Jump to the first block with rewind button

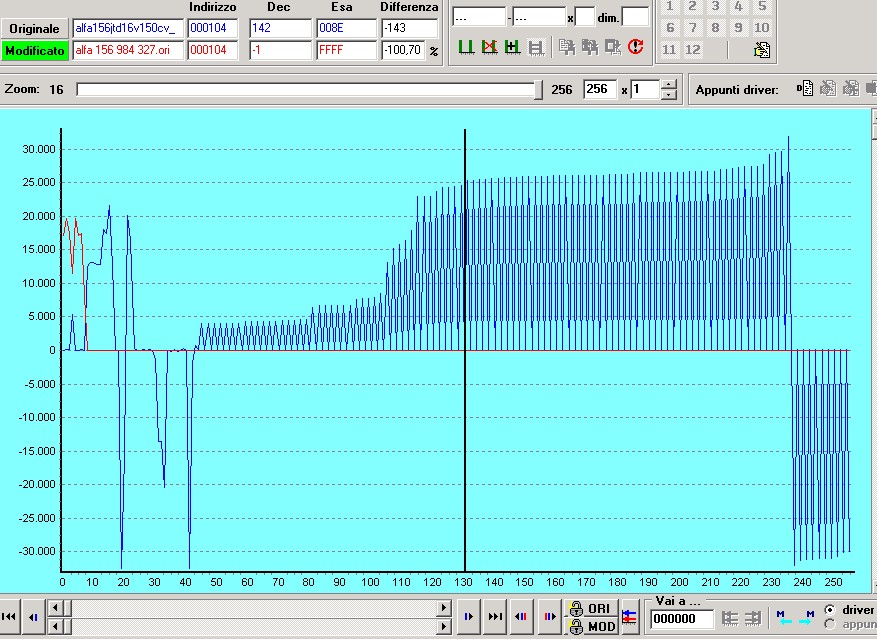[x=9, y=617]
